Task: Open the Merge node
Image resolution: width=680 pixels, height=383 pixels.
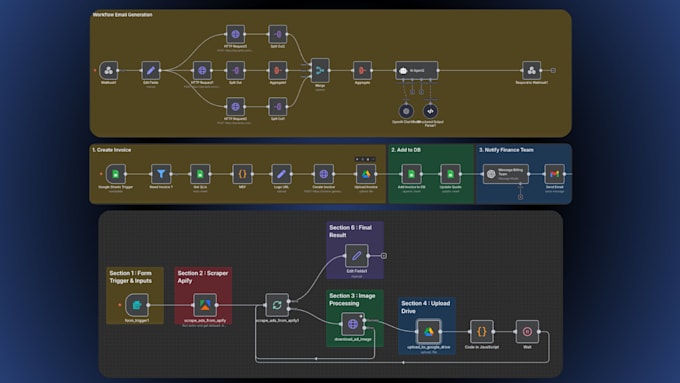Action: click(320, 70)
